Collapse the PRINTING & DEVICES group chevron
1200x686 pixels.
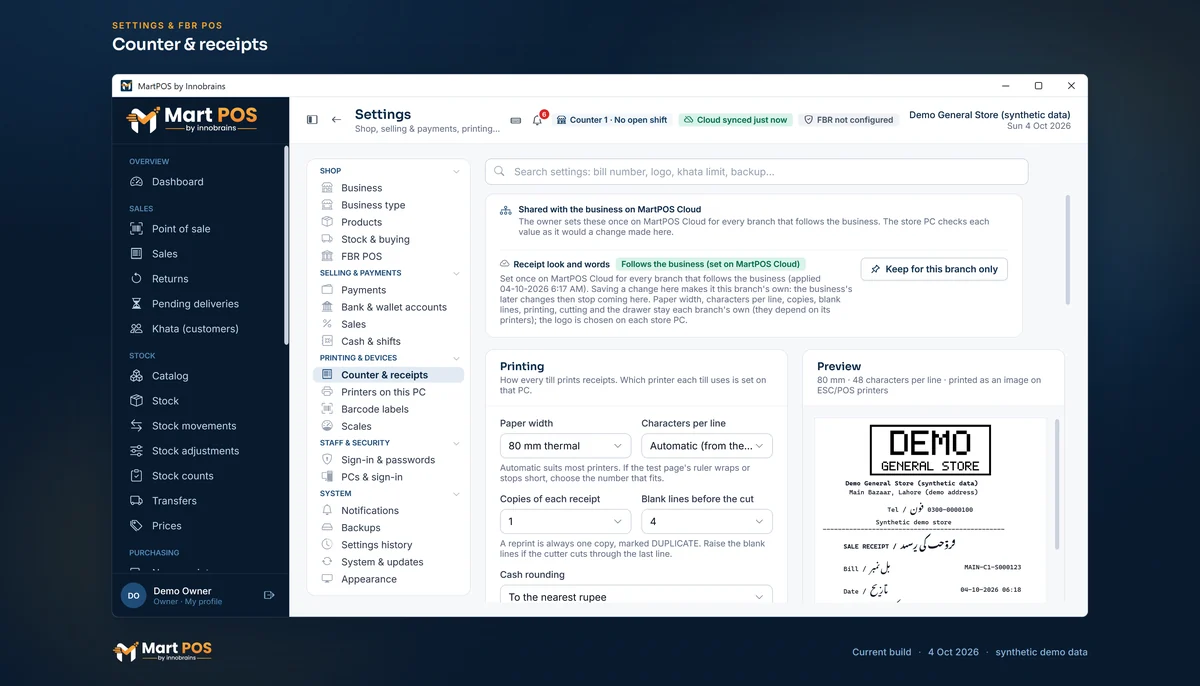coord(456,358)
